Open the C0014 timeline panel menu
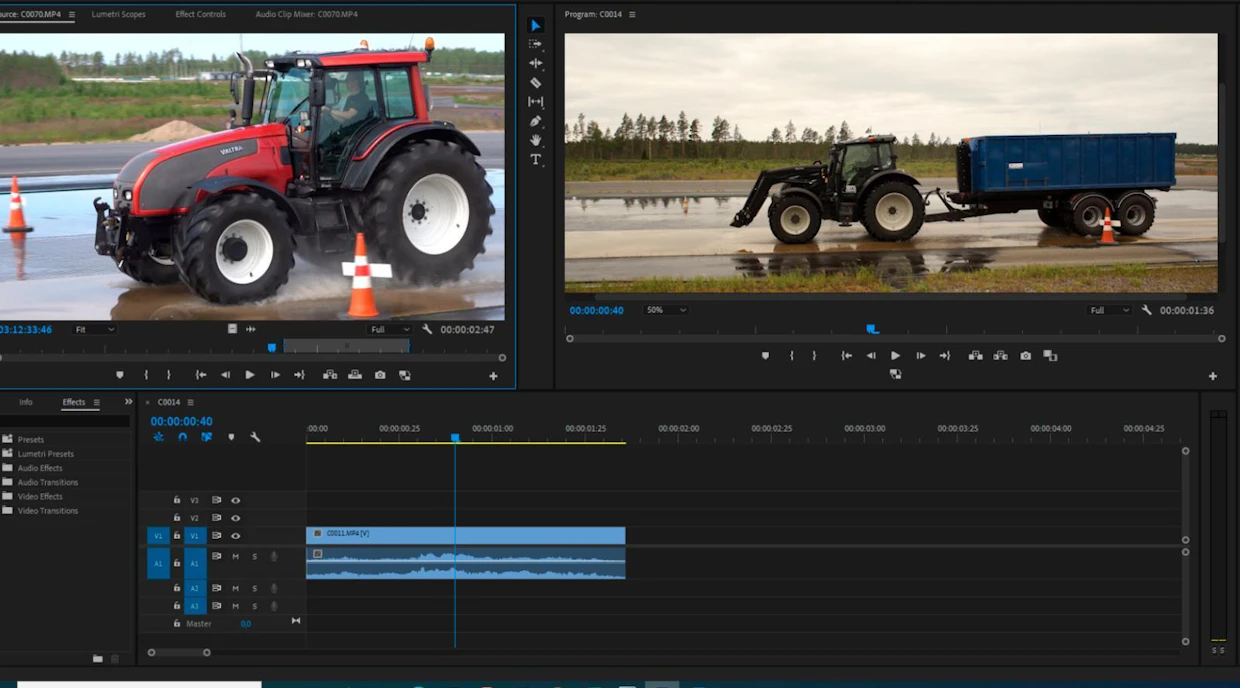 [190, 402]
